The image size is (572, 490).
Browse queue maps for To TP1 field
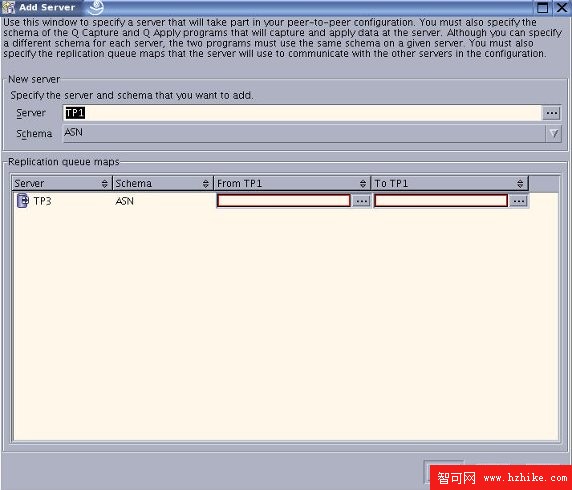(518, 201)
